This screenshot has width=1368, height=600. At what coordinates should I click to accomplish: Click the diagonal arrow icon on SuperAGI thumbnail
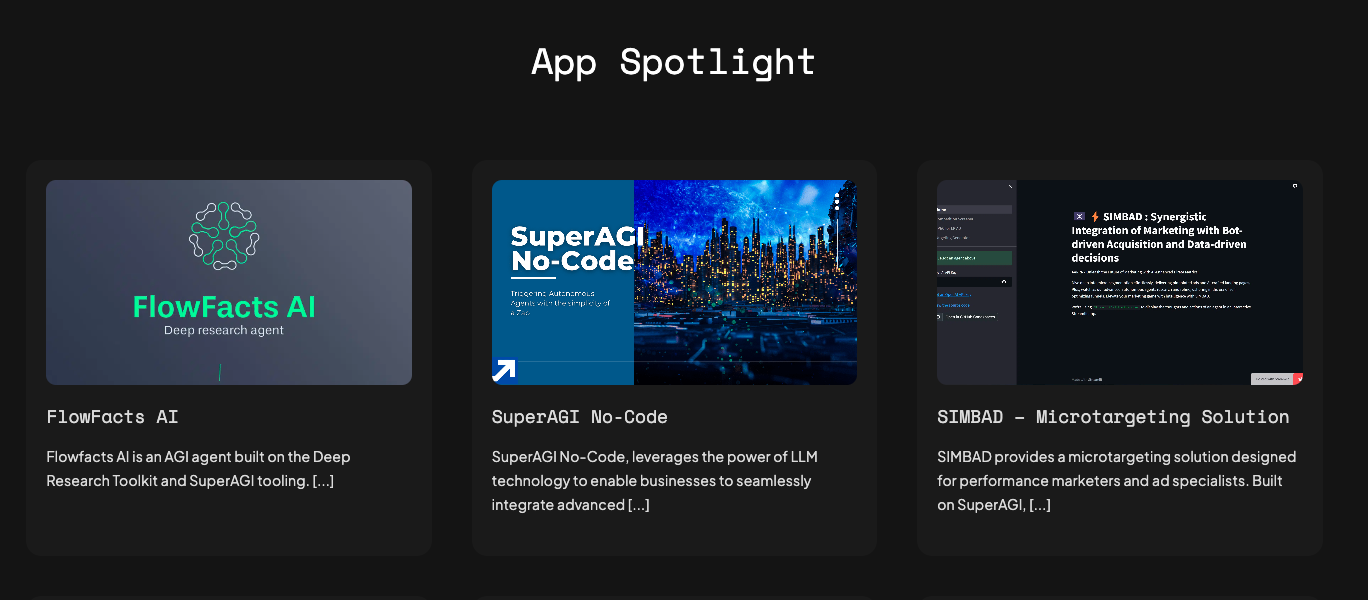504,371
